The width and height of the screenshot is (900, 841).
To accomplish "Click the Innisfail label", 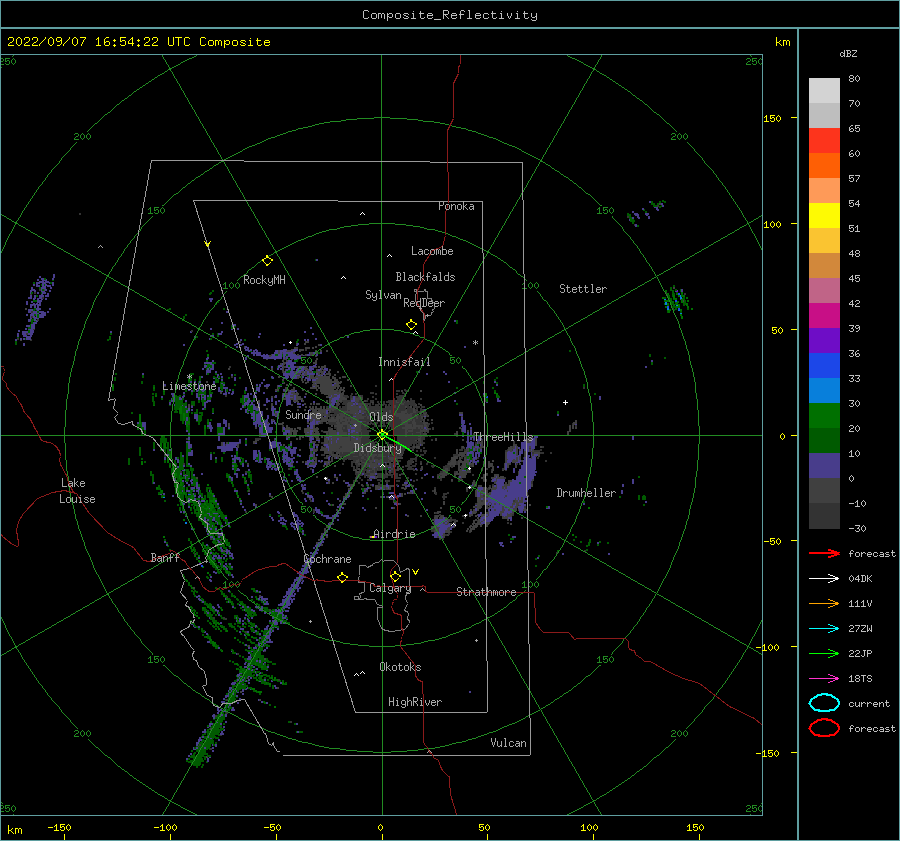I will pyautogui.click(x=404, y=362).
